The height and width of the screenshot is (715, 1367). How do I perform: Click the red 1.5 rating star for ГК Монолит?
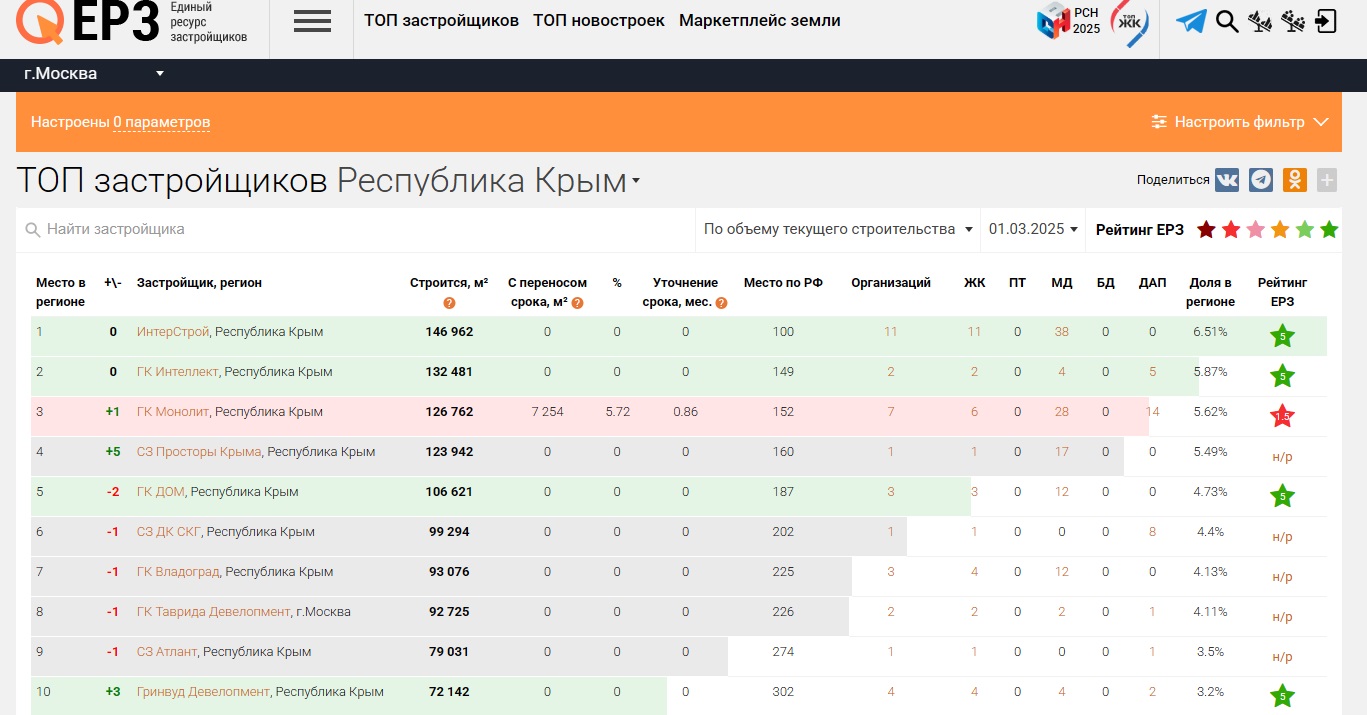pyautogui.click(x=1282, y=416)
